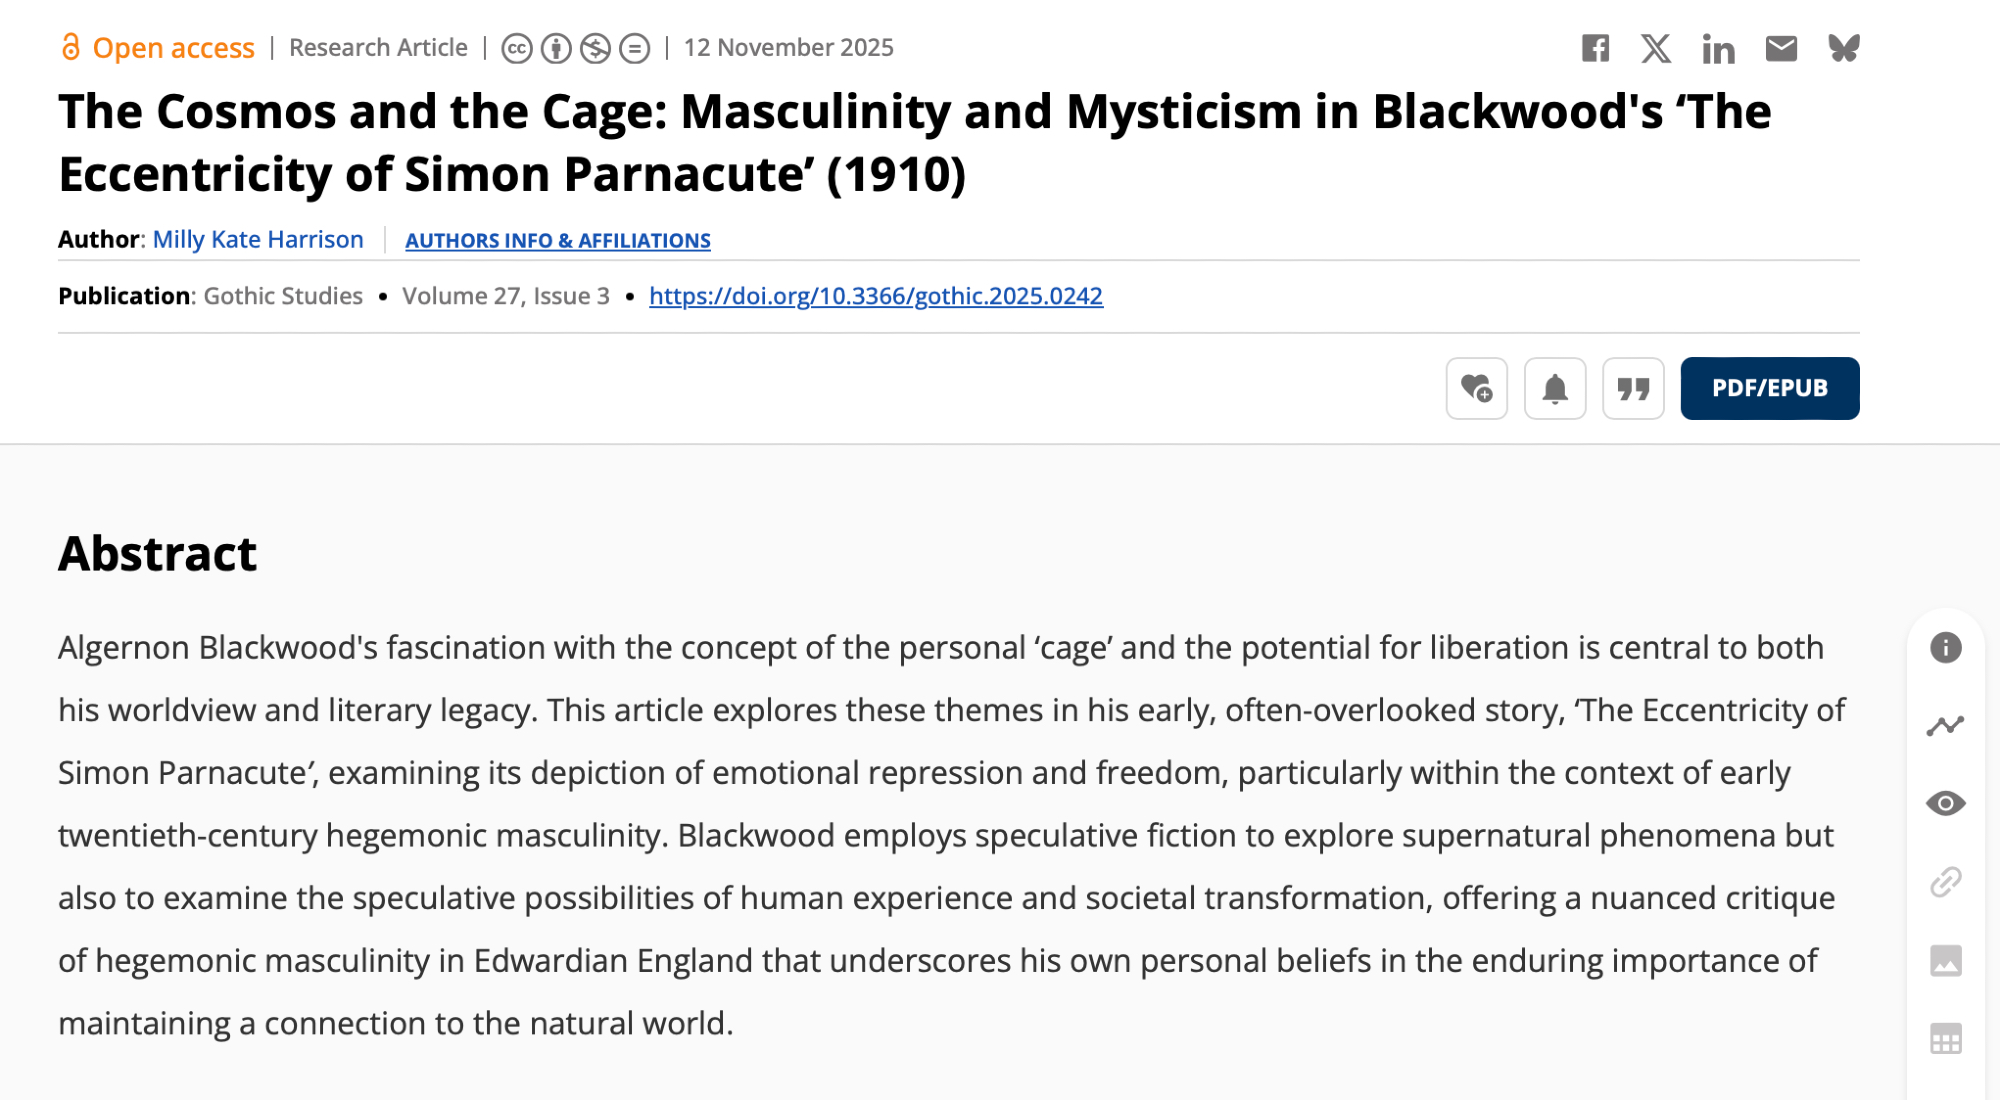Open the figures image icon in sidebar
Viewport: 2000px width, 1100px height.
1945,961
